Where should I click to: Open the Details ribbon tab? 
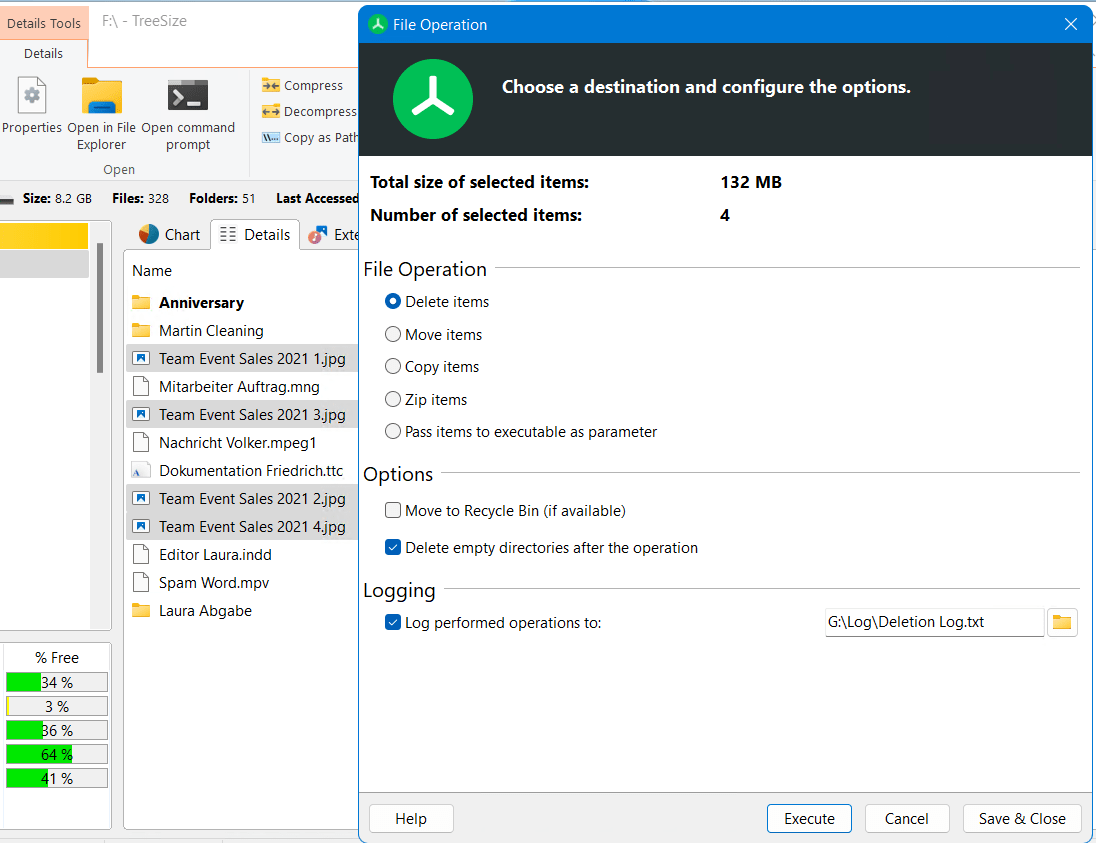(43, 54)
